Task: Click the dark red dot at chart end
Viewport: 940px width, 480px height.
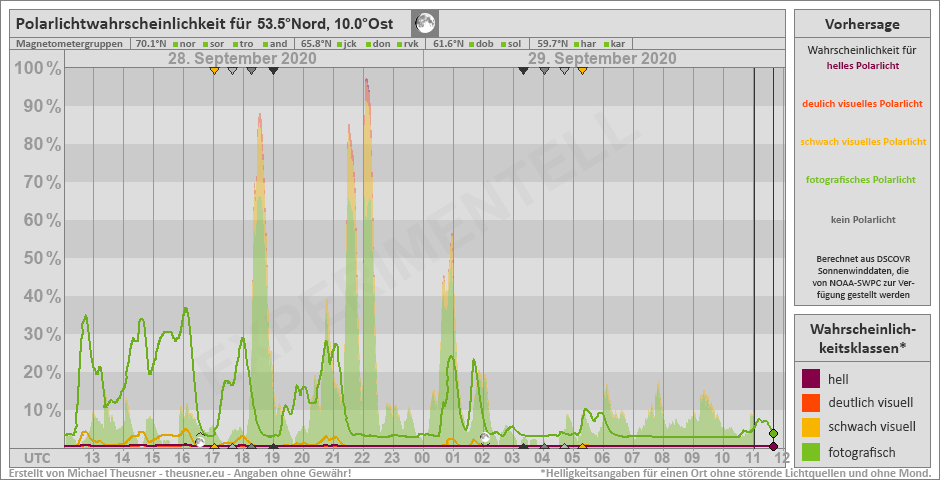Action: (x=774, y=446)
